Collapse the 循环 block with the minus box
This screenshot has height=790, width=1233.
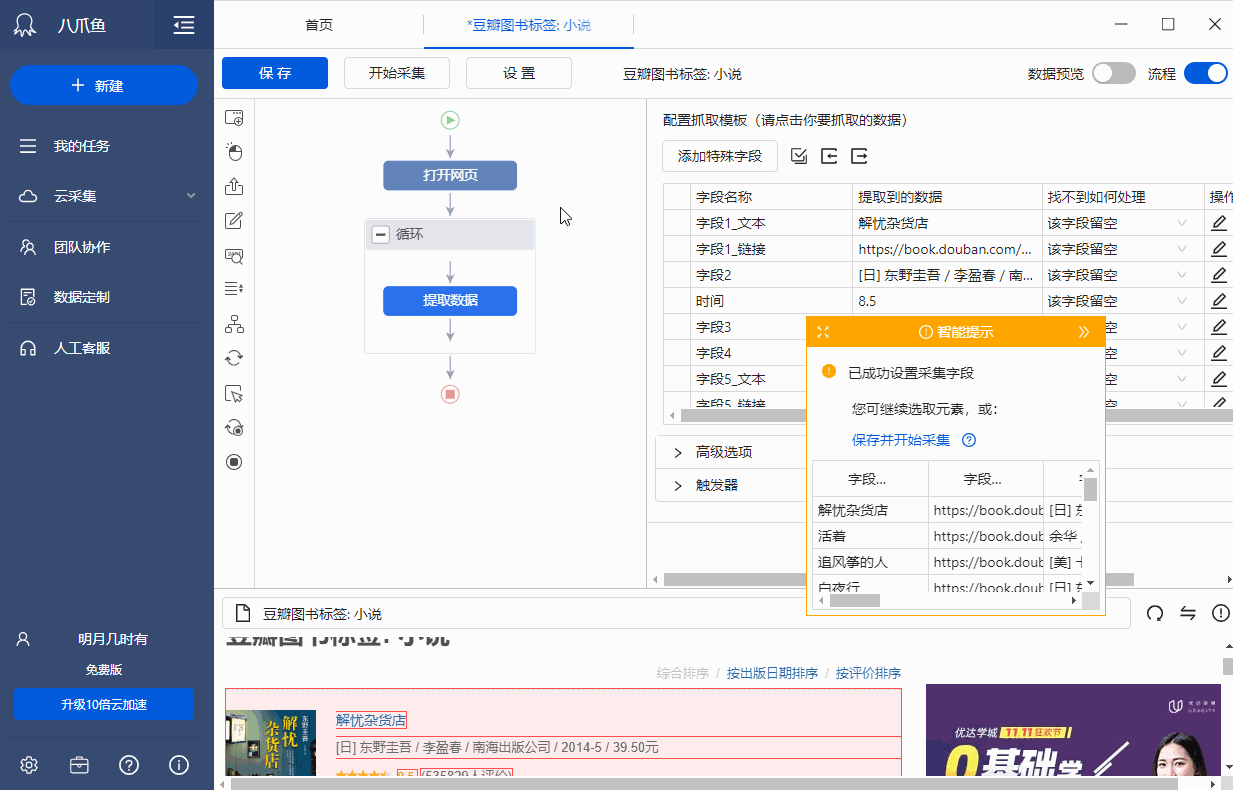[x=380, y=234]
